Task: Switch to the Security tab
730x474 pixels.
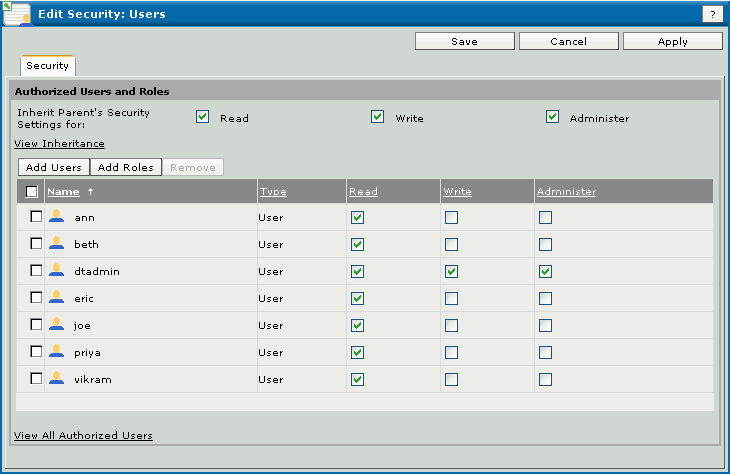Action: point(47,66)
